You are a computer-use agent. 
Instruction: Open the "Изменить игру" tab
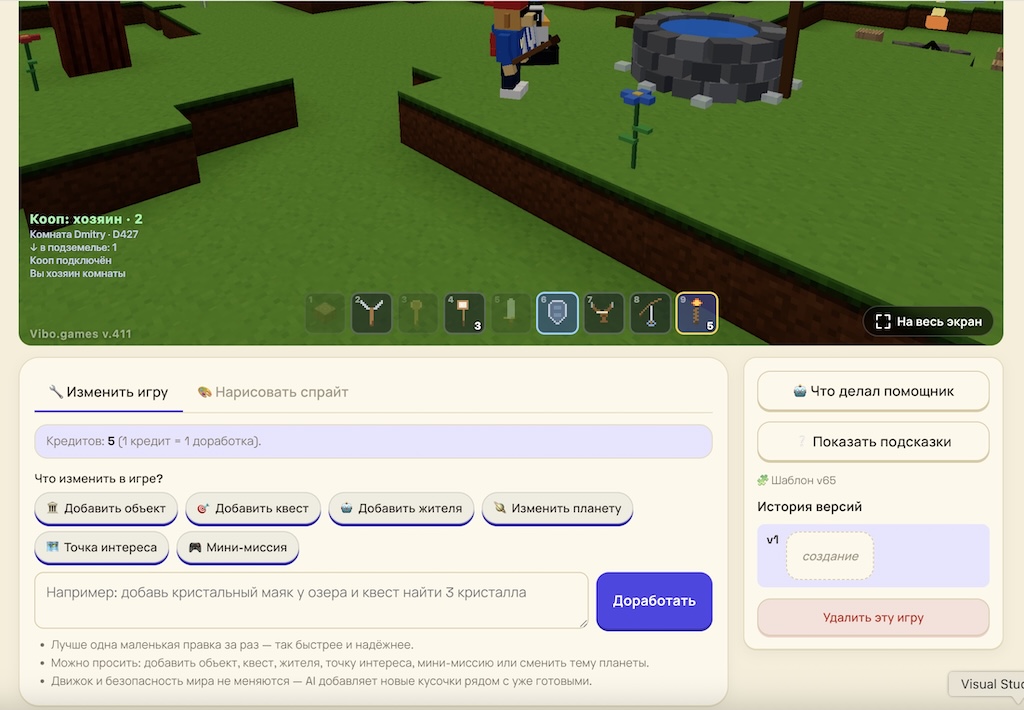tap(108, 392)
